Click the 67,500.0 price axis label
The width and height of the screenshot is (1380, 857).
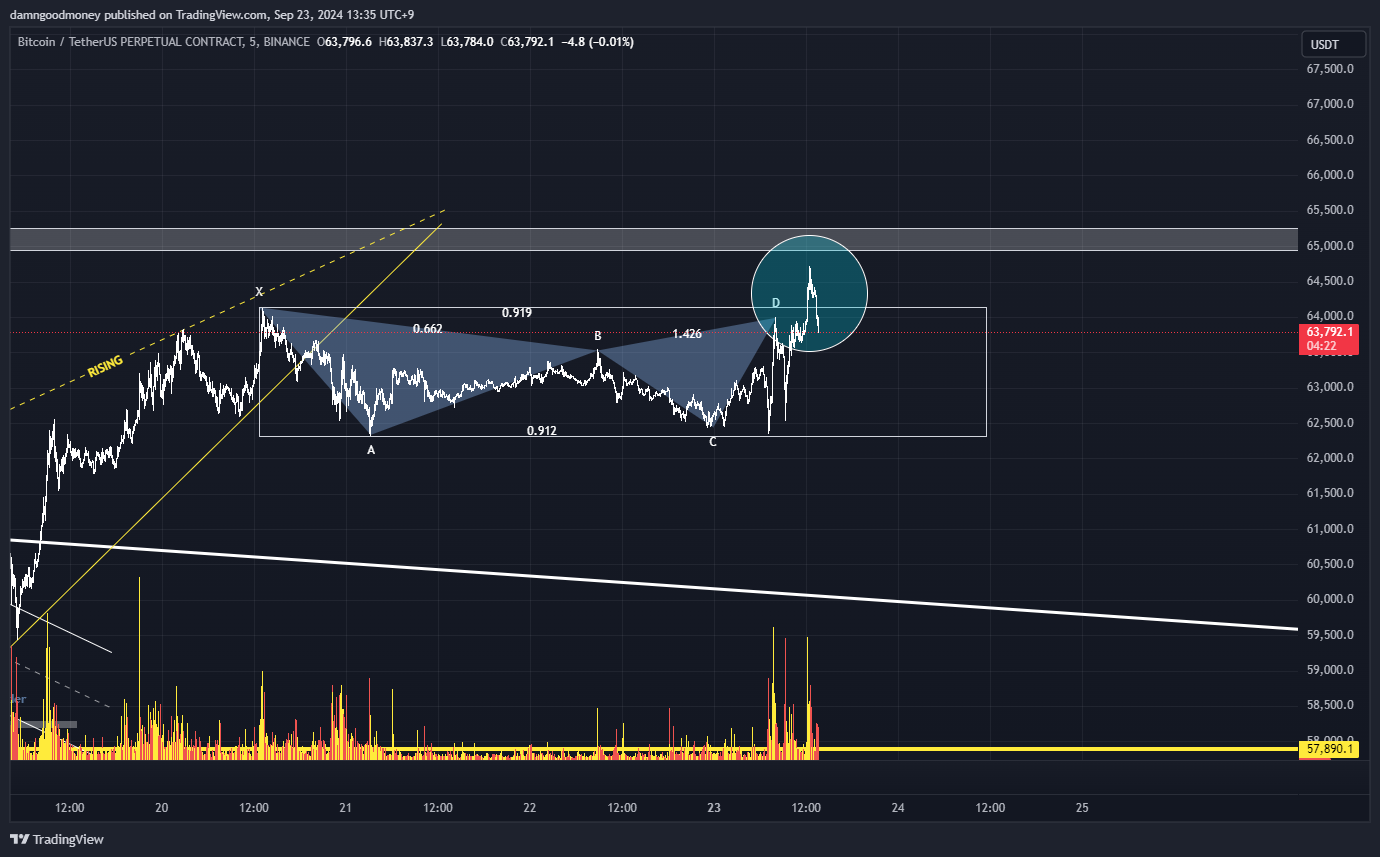pos(1331,69)
